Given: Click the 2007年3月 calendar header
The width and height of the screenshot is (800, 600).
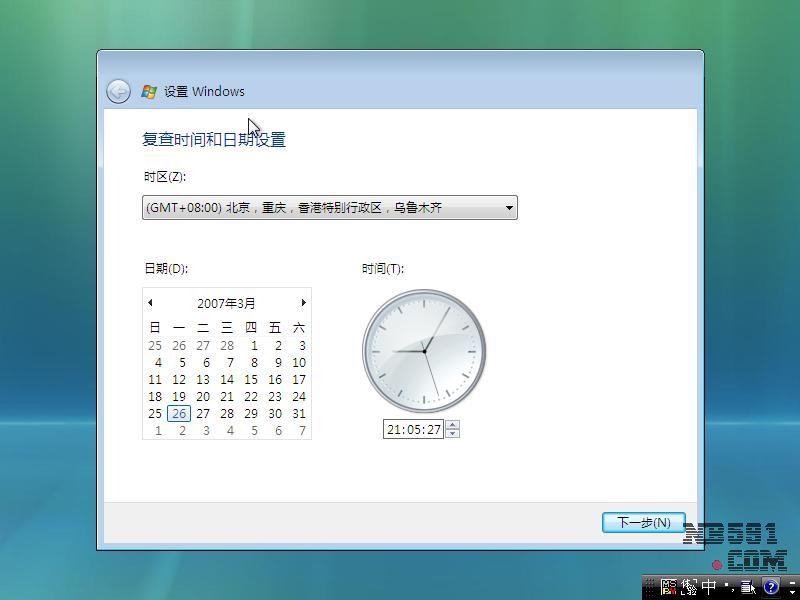Looking at the screenshot, I should coord(226,303).
